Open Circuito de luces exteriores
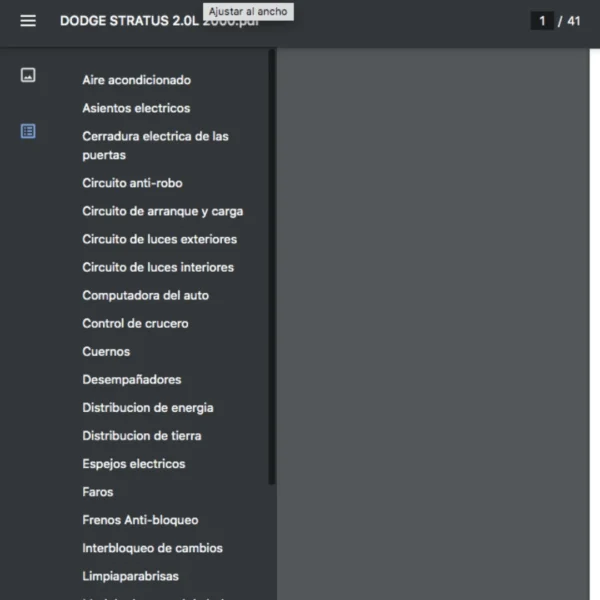This screenshot has width=600, height=600. (159, 239)
